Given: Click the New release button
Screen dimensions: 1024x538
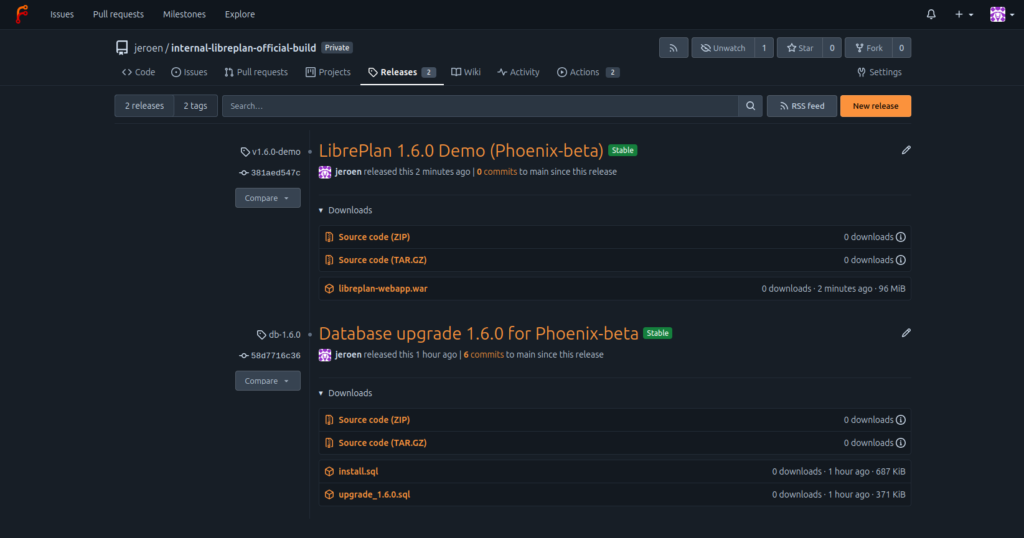Looking at the screenshot, I should point(875,106).
